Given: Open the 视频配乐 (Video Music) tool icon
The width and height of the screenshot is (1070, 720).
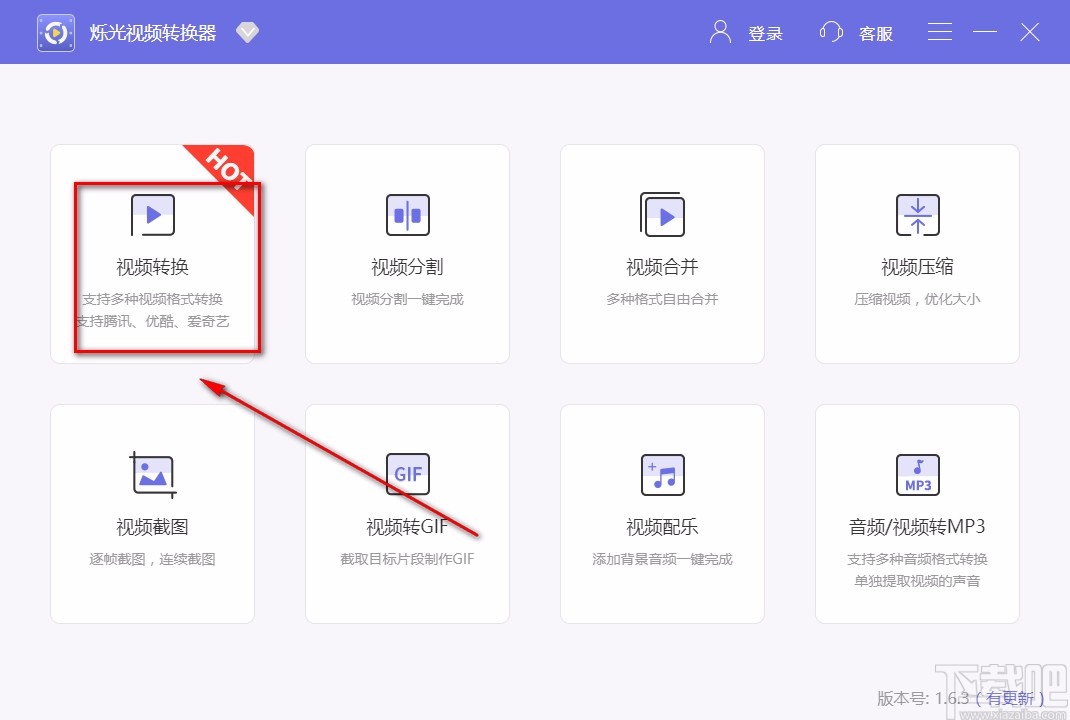Looking at the screenshot, I should (662, 474).
